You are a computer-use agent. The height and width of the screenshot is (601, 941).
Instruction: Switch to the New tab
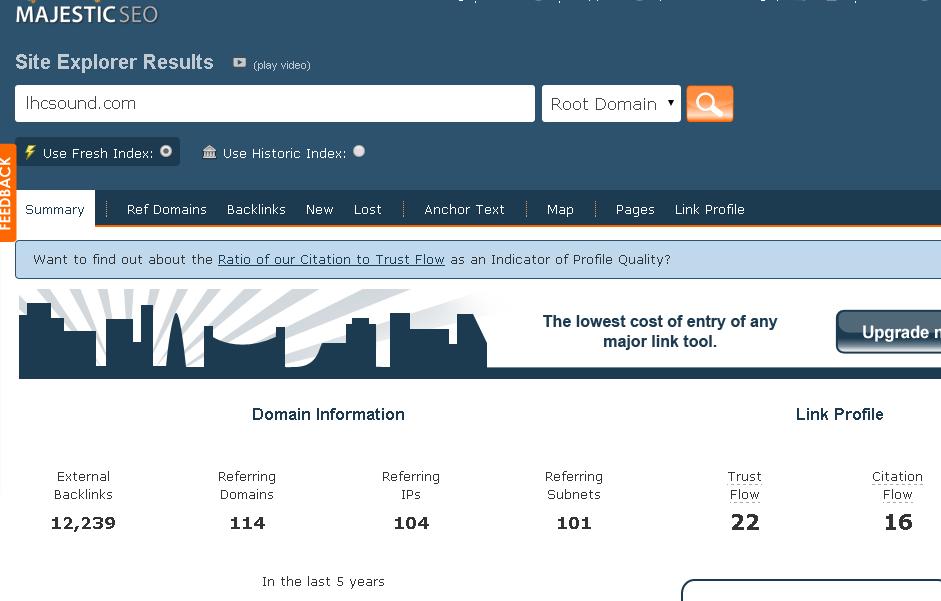coord(319,209)
